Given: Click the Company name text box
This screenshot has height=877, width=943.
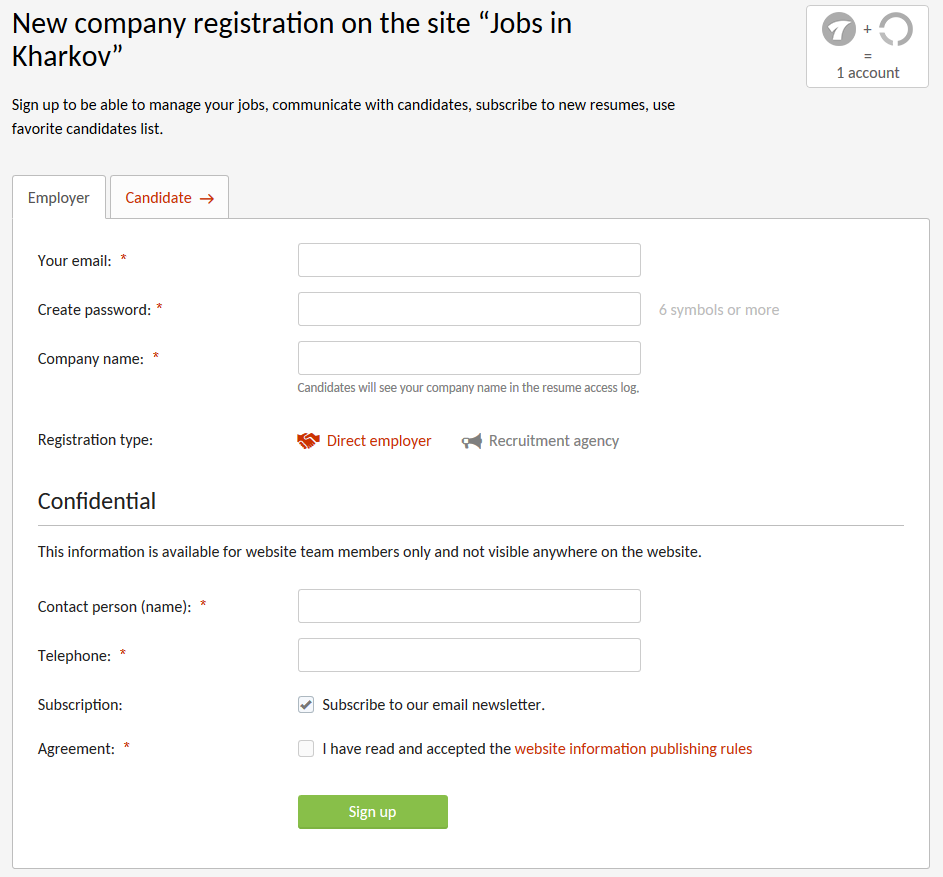Looking at the screenshot, I should pos(469,358).
